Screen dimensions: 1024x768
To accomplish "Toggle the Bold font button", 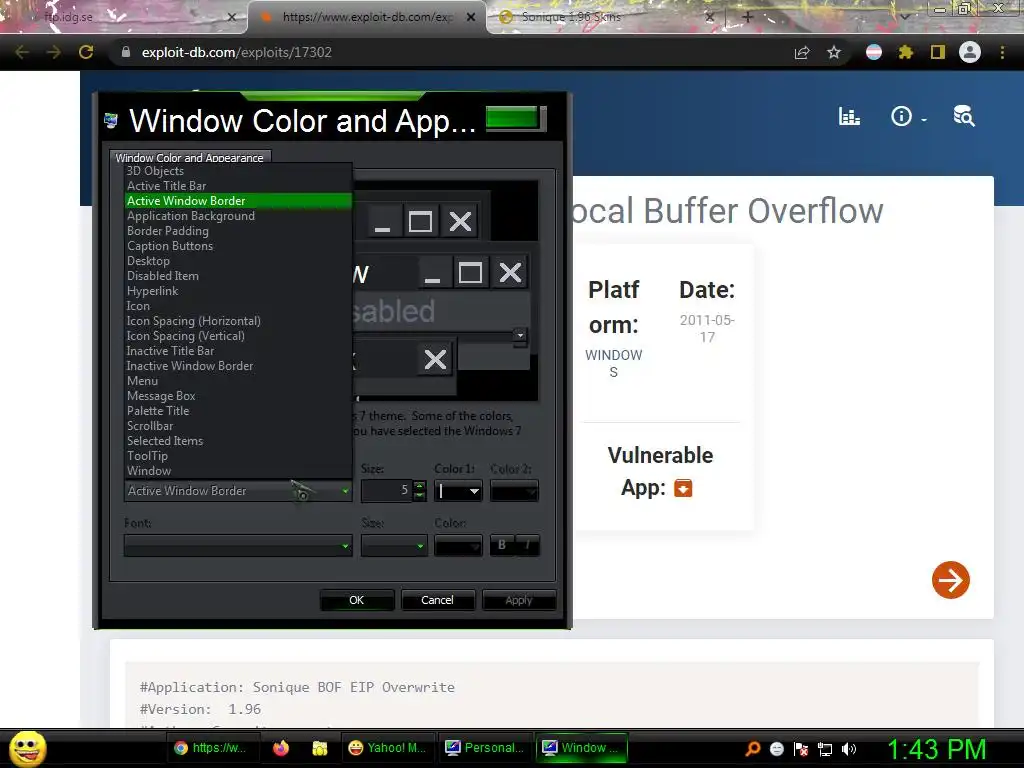I will tap(502, 545).
